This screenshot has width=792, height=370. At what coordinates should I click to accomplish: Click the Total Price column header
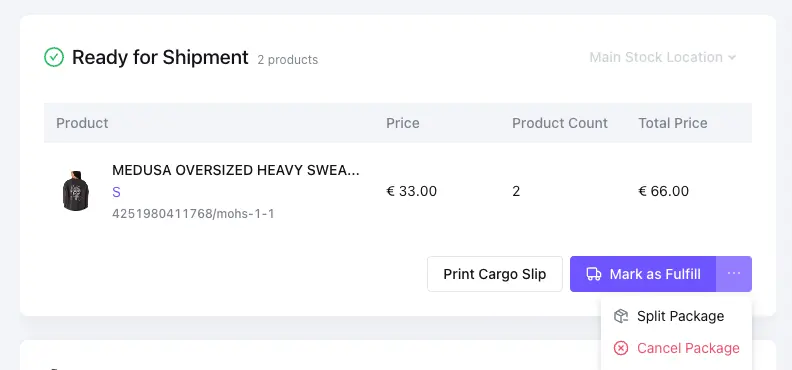[673, 123]
